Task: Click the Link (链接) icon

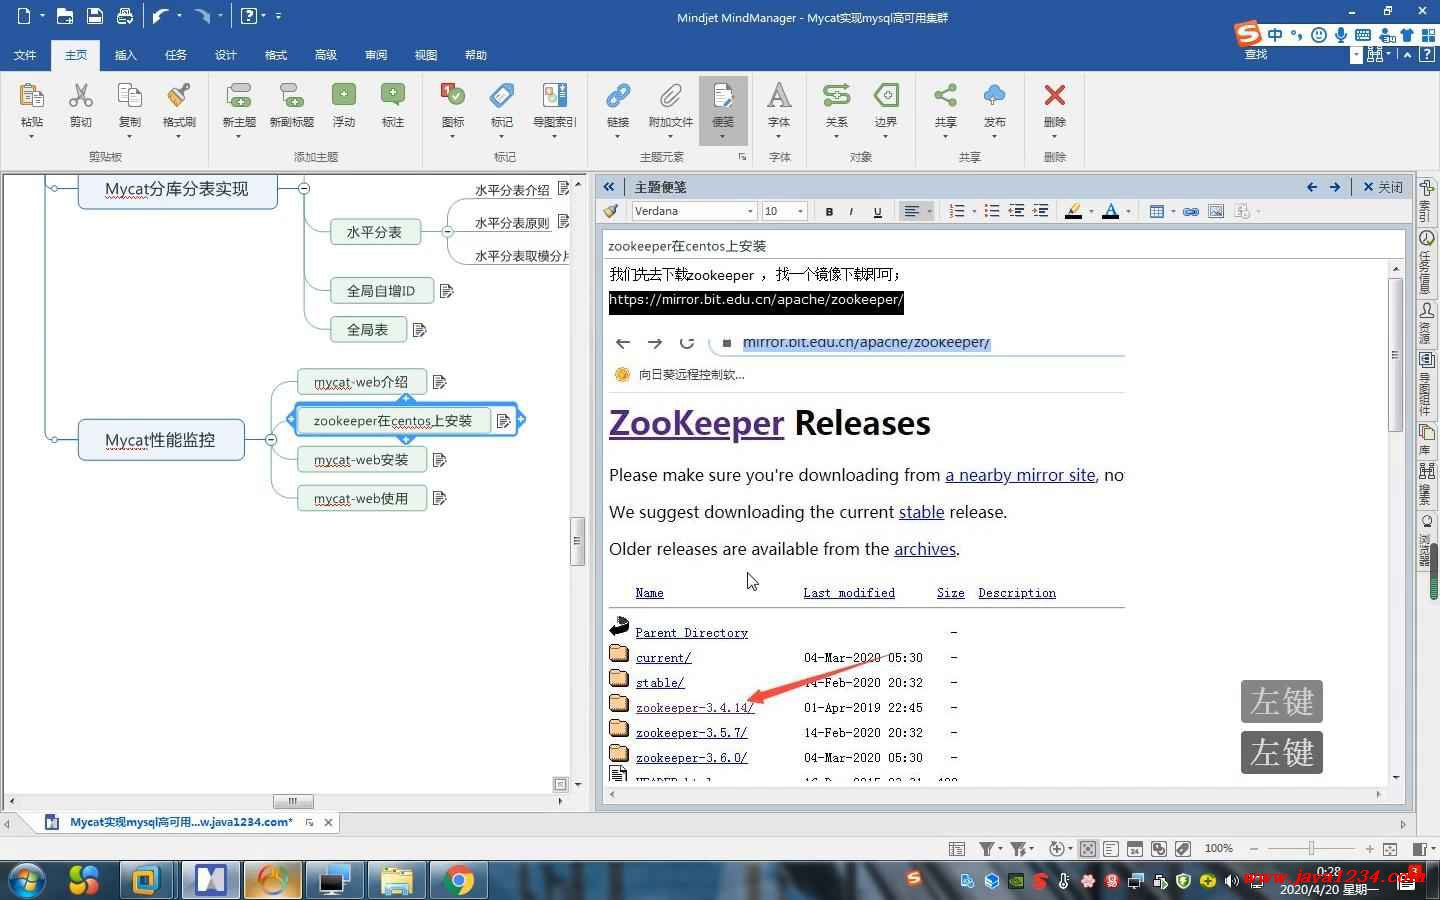Action: [618, 96]
